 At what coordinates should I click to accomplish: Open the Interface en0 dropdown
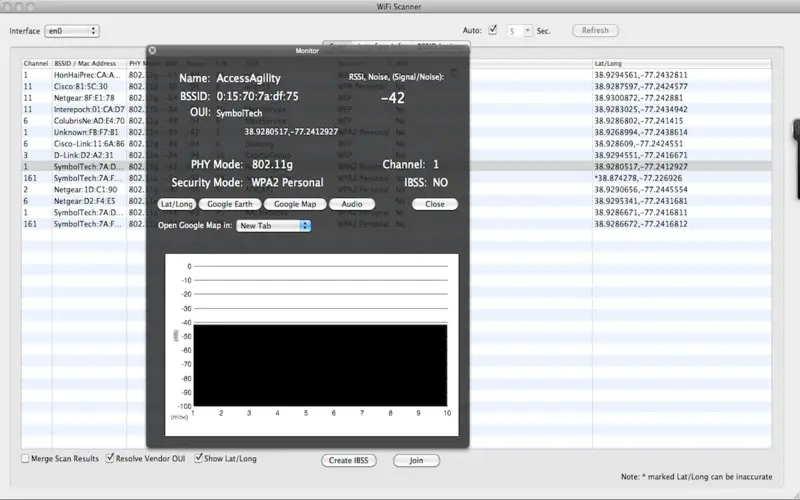pos(72,31)
